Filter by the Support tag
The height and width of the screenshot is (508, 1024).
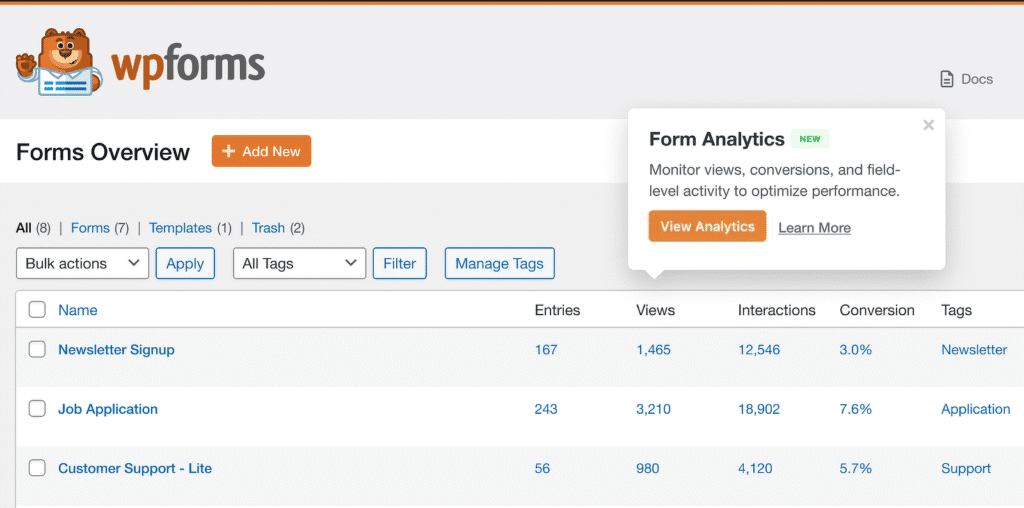click(x=966, y=468)
